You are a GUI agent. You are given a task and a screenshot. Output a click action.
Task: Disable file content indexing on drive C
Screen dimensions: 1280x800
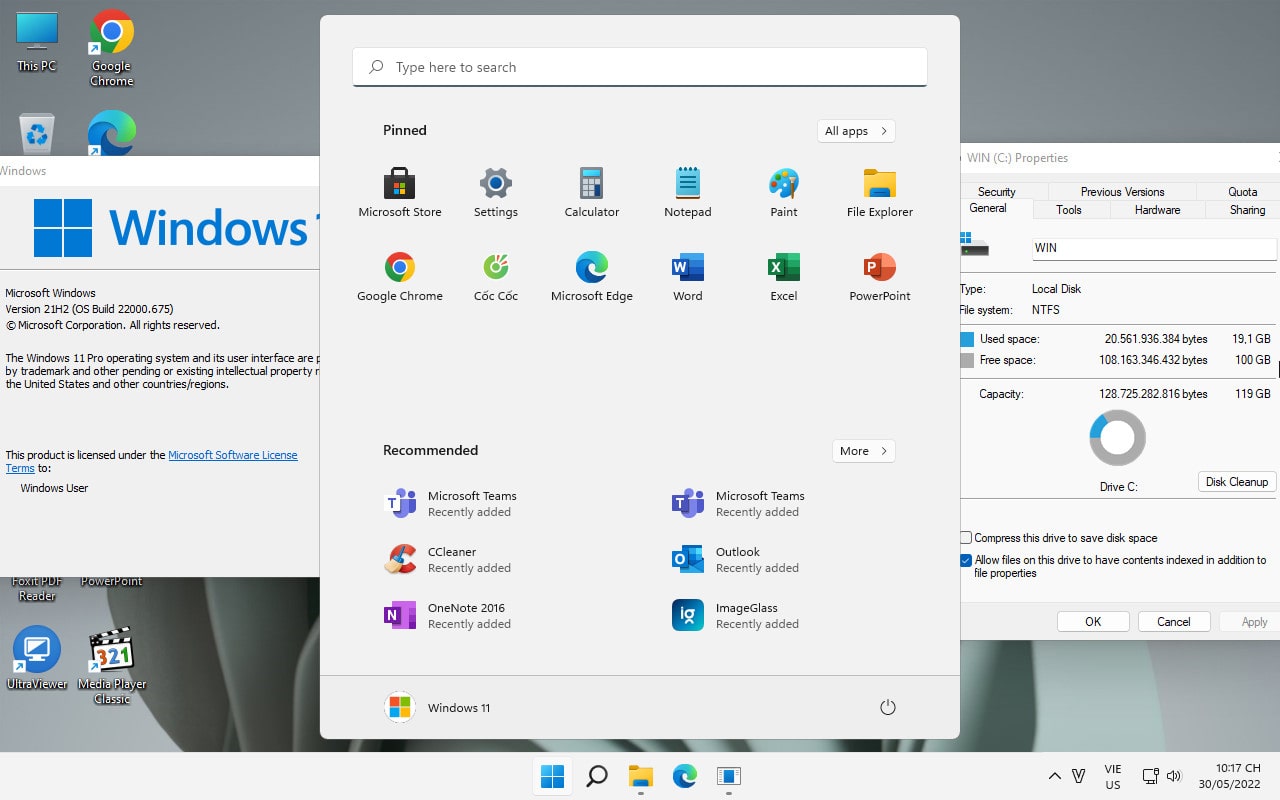[x=965, y=560]
